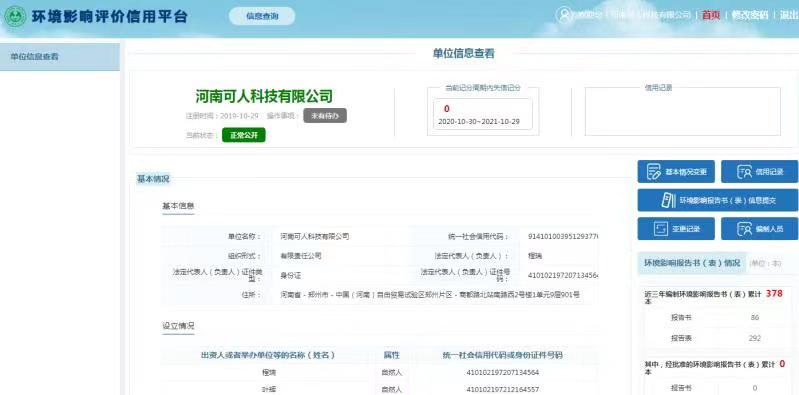Click the 注册时间 2019-10-29 text
The height and width of the screenshot is (395, 799).
(x=222, y=116)
